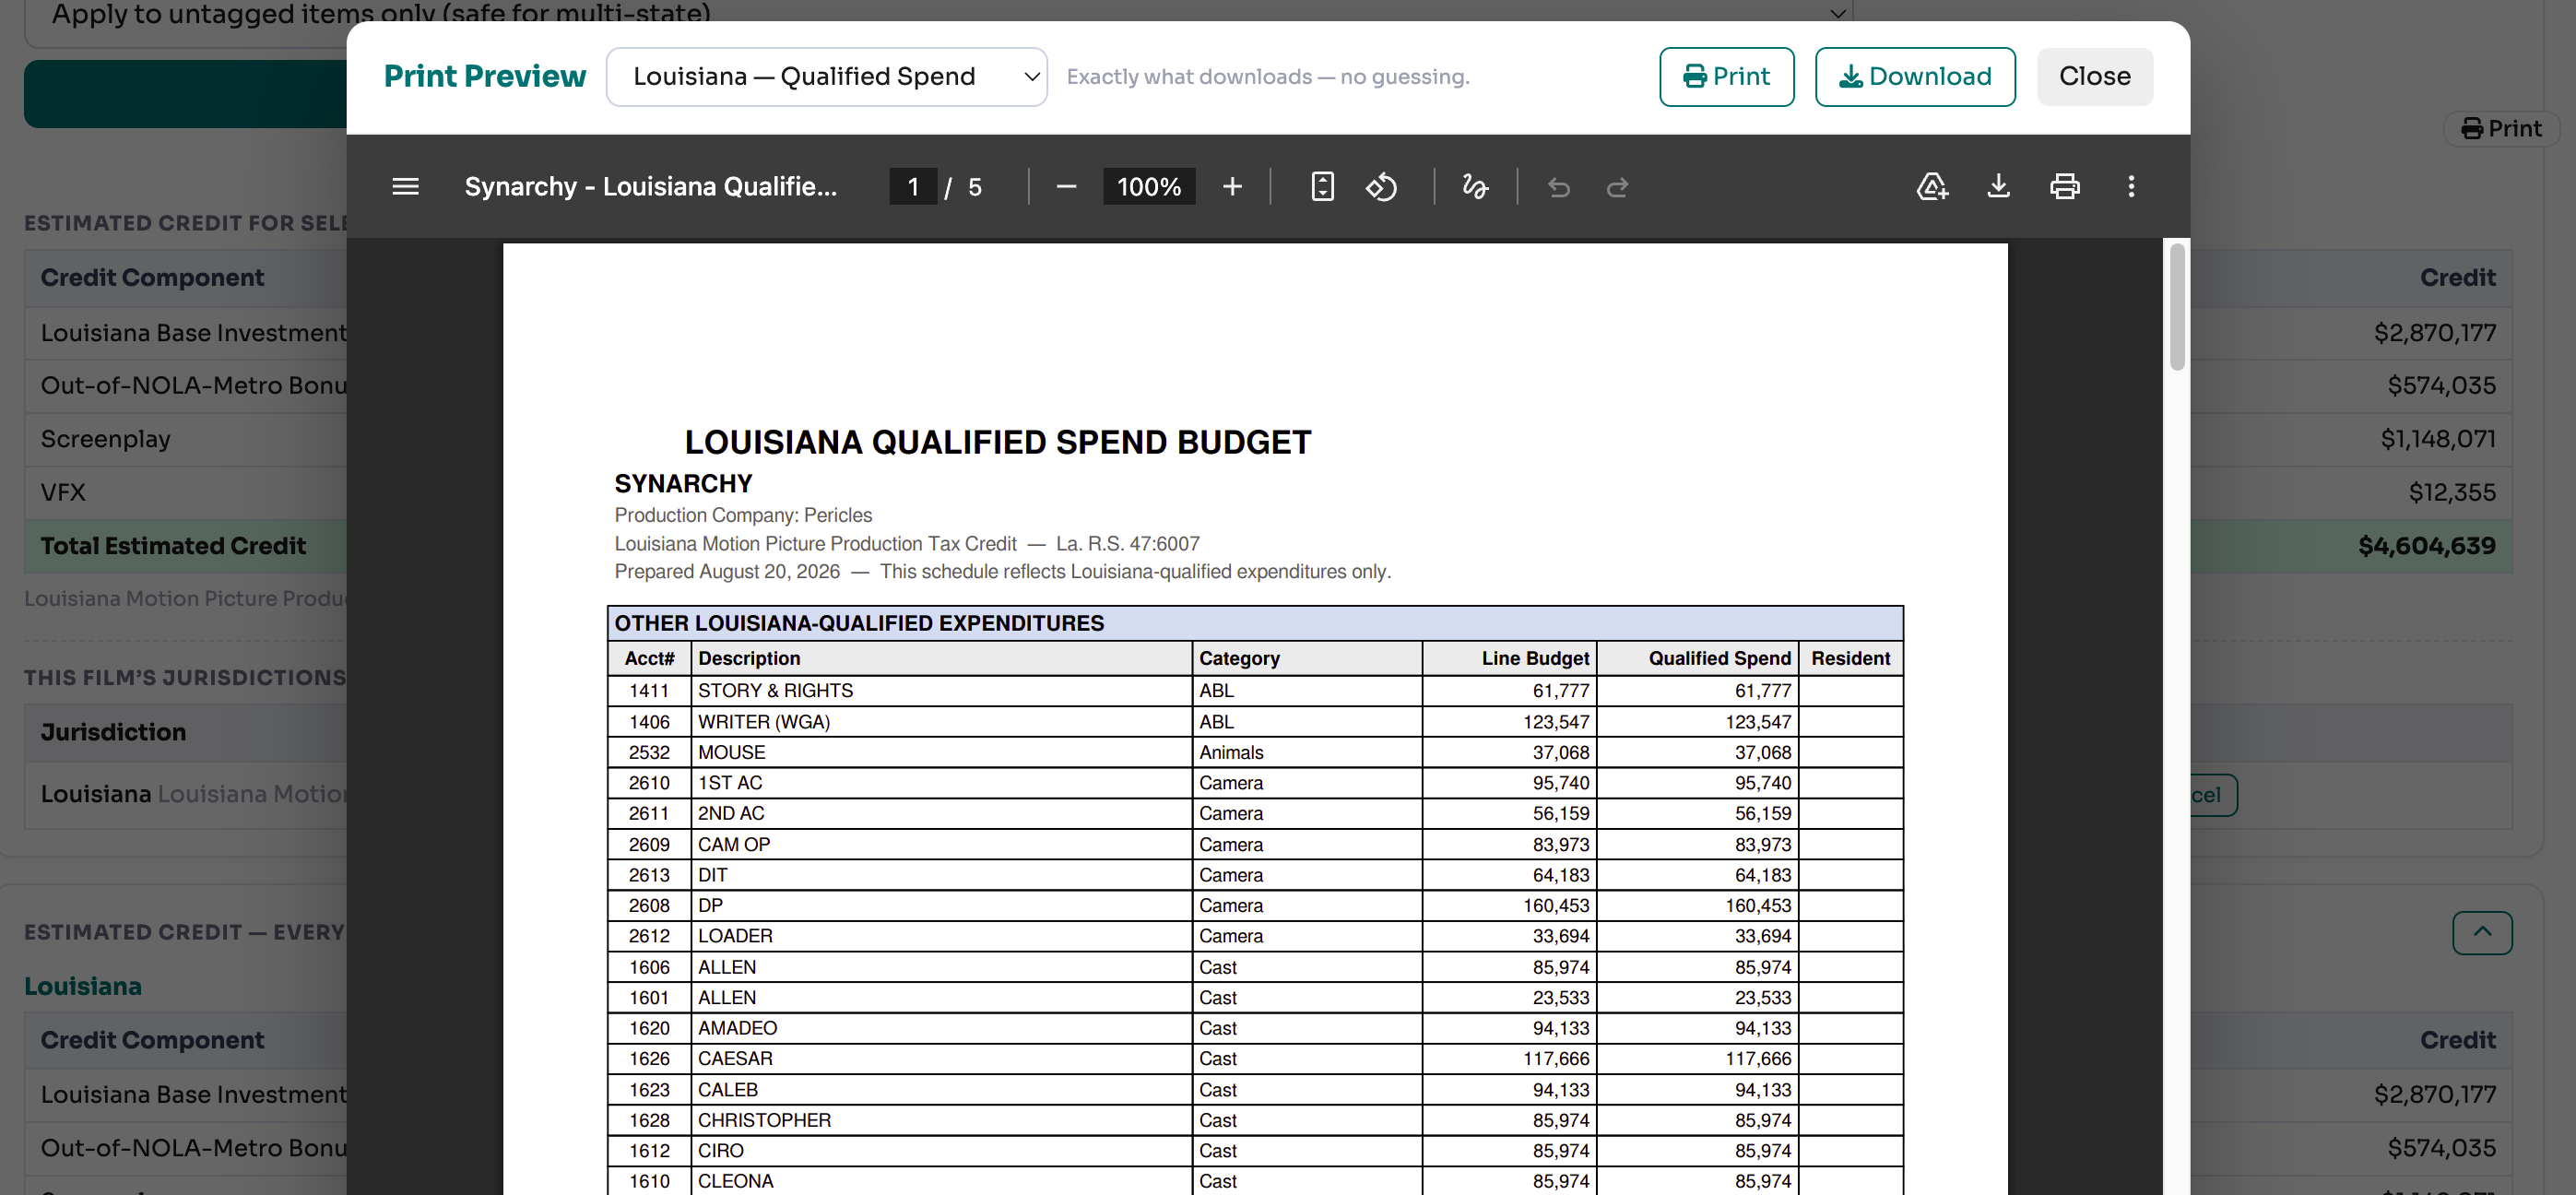Zoom in with the plus icon
The image size is (2576, 1195).
point(1232,187)
